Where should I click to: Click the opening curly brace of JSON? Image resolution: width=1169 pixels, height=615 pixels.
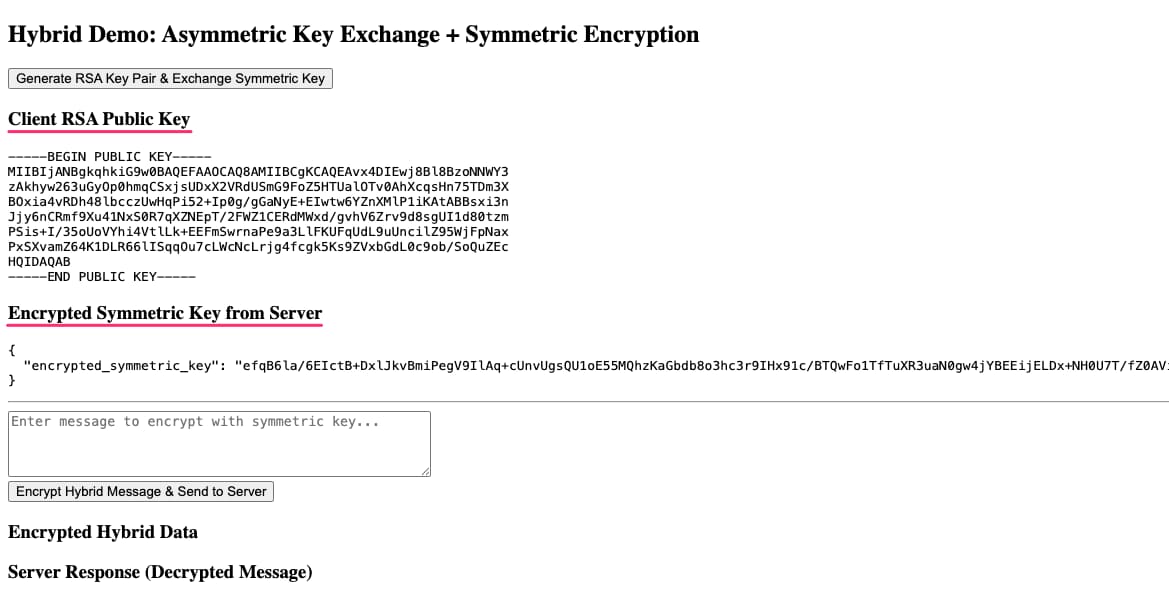12,351
